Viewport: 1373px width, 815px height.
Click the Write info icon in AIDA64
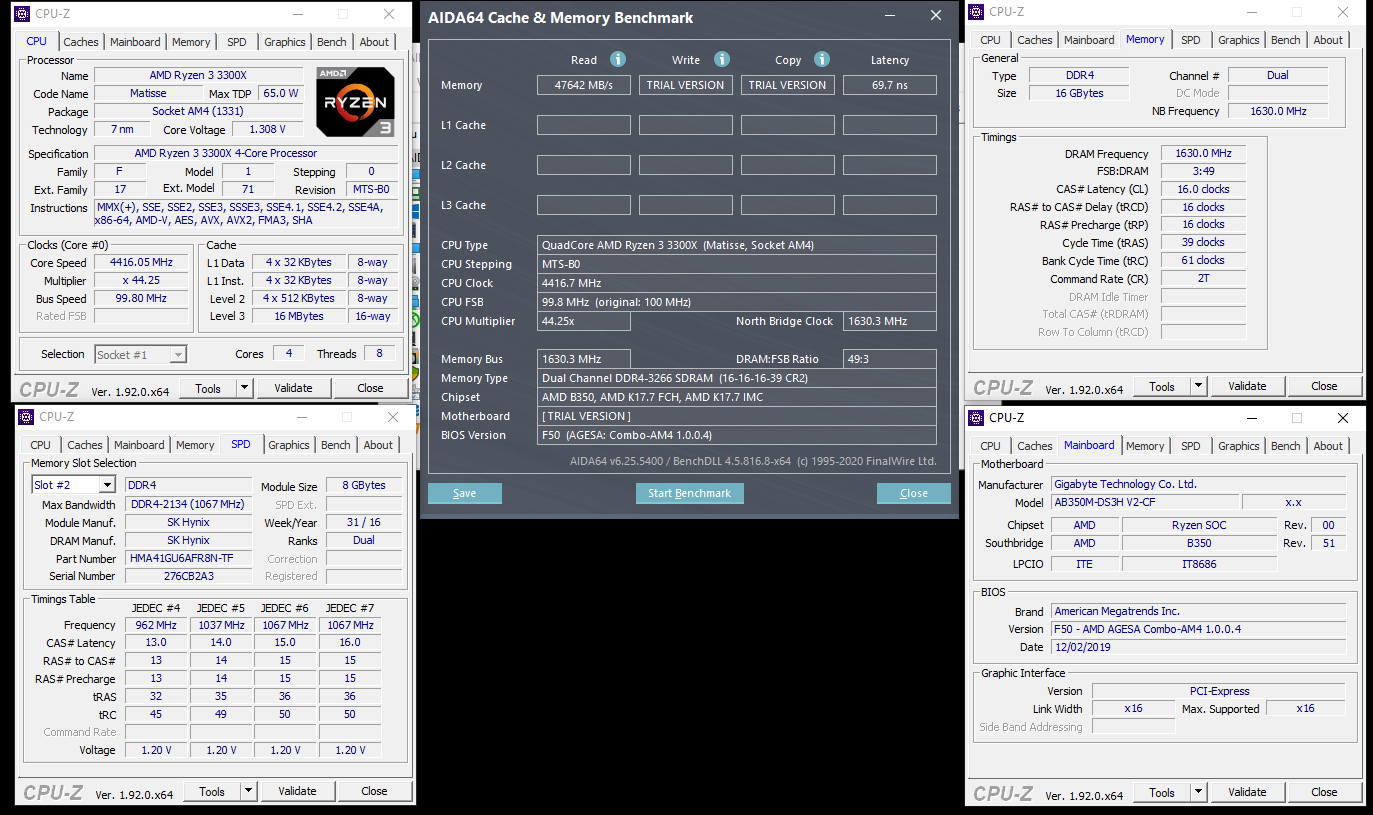722,59
